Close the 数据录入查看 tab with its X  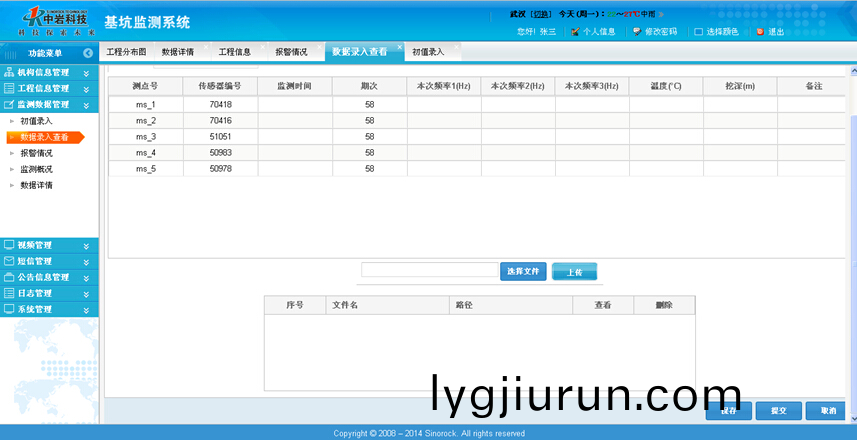(399, 47)
